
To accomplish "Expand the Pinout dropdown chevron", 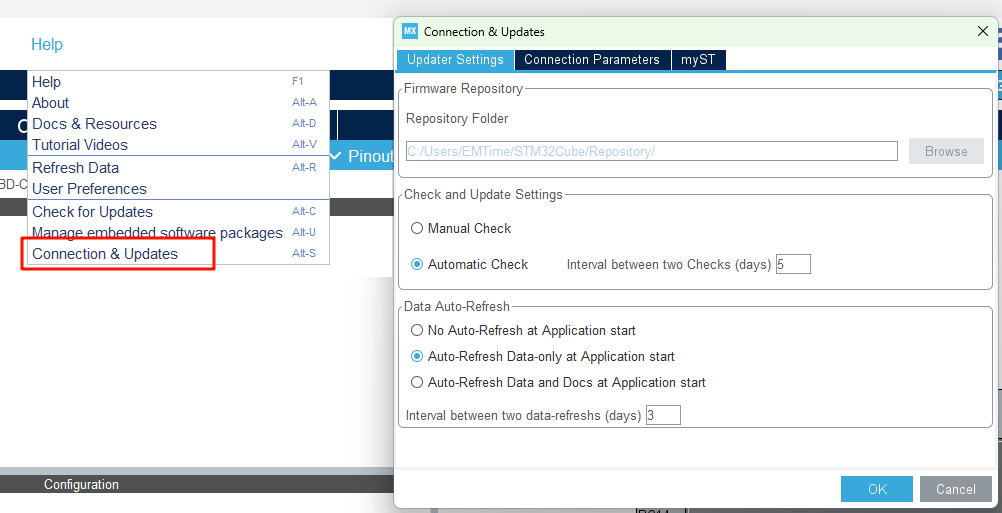I will point(336,156).
